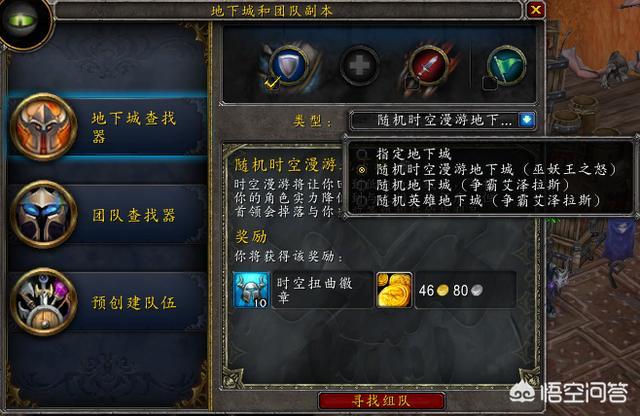Viewport: 640px width, 416px height.
Task: Check the group leader flag checkbox
Action: (x=489, y=83)
